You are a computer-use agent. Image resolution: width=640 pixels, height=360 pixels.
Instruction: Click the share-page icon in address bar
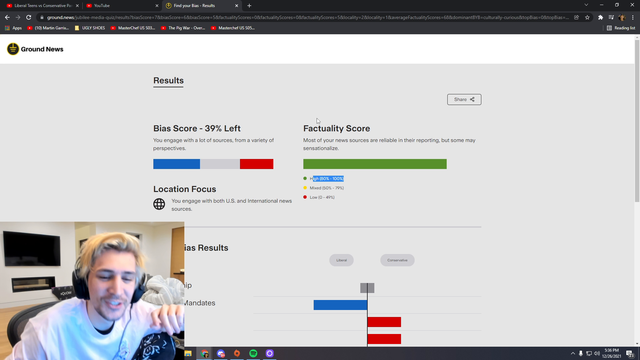click(576, 18)
